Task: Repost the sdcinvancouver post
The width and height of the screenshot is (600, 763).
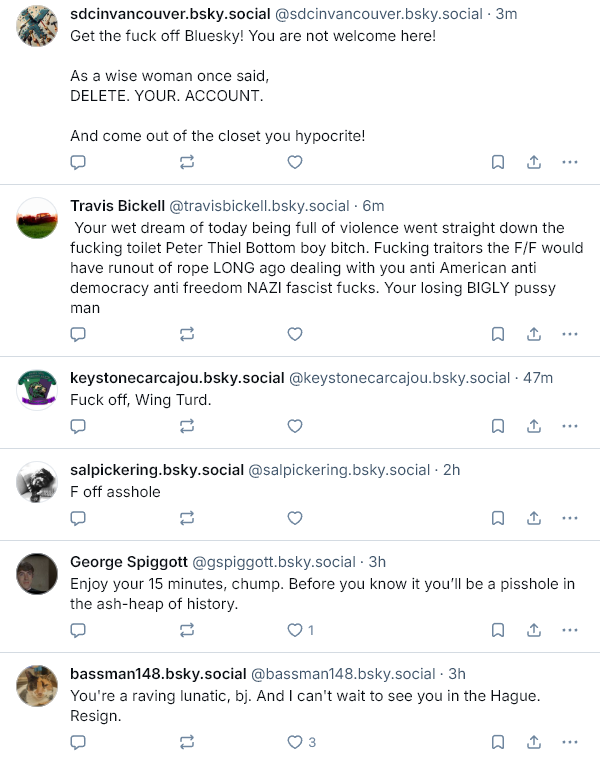Action: tap(186, 162)
